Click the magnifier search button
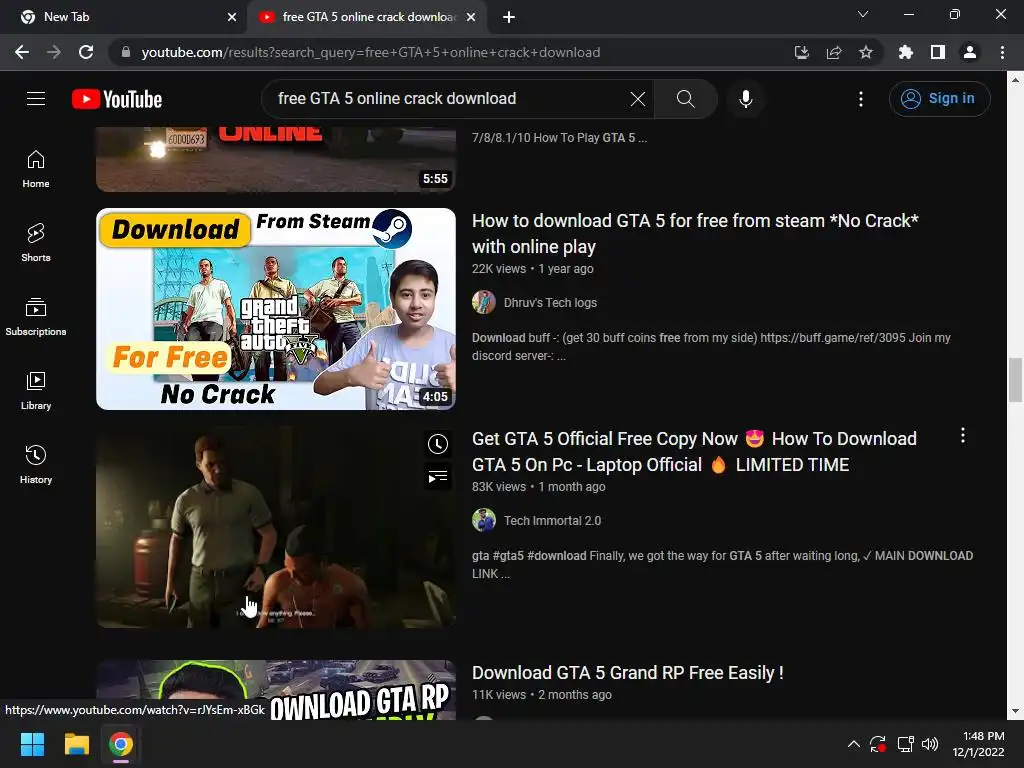1024x768 pixels. (x=685, y=99)
